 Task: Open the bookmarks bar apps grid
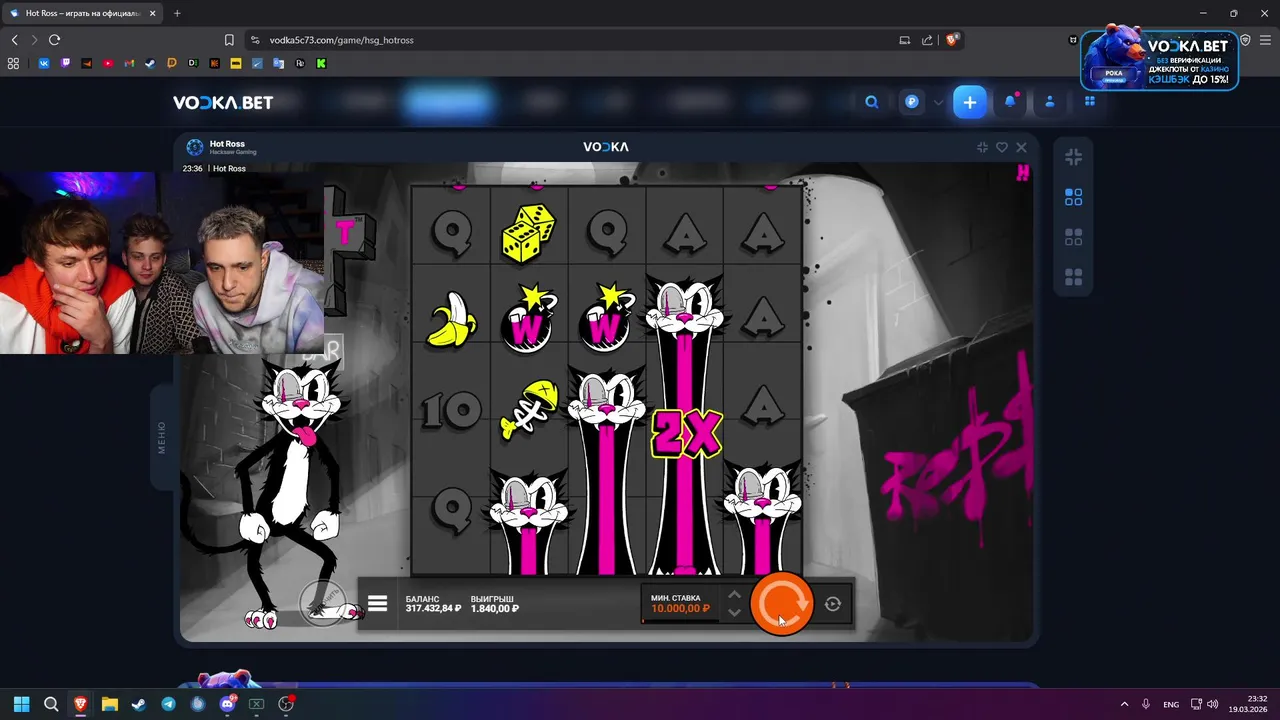pyautogui.click(x=13, y=63)
